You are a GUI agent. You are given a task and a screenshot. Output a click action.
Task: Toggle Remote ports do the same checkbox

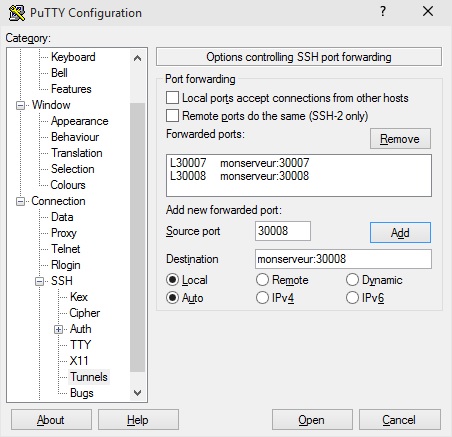172,116
